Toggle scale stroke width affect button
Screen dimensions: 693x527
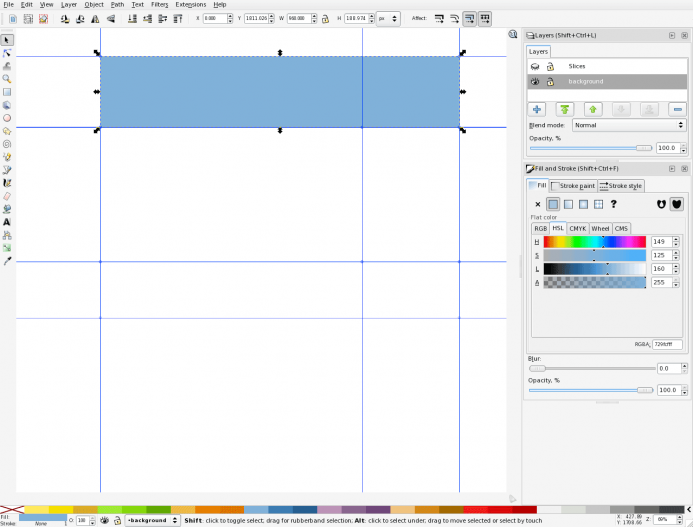point(439,19)
